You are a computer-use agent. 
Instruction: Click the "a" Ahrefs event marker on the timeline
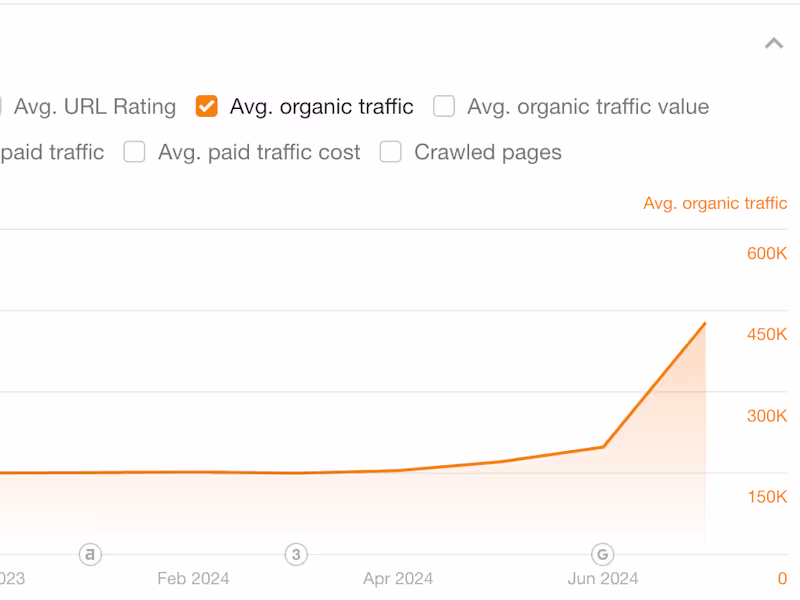pos(90,555)
